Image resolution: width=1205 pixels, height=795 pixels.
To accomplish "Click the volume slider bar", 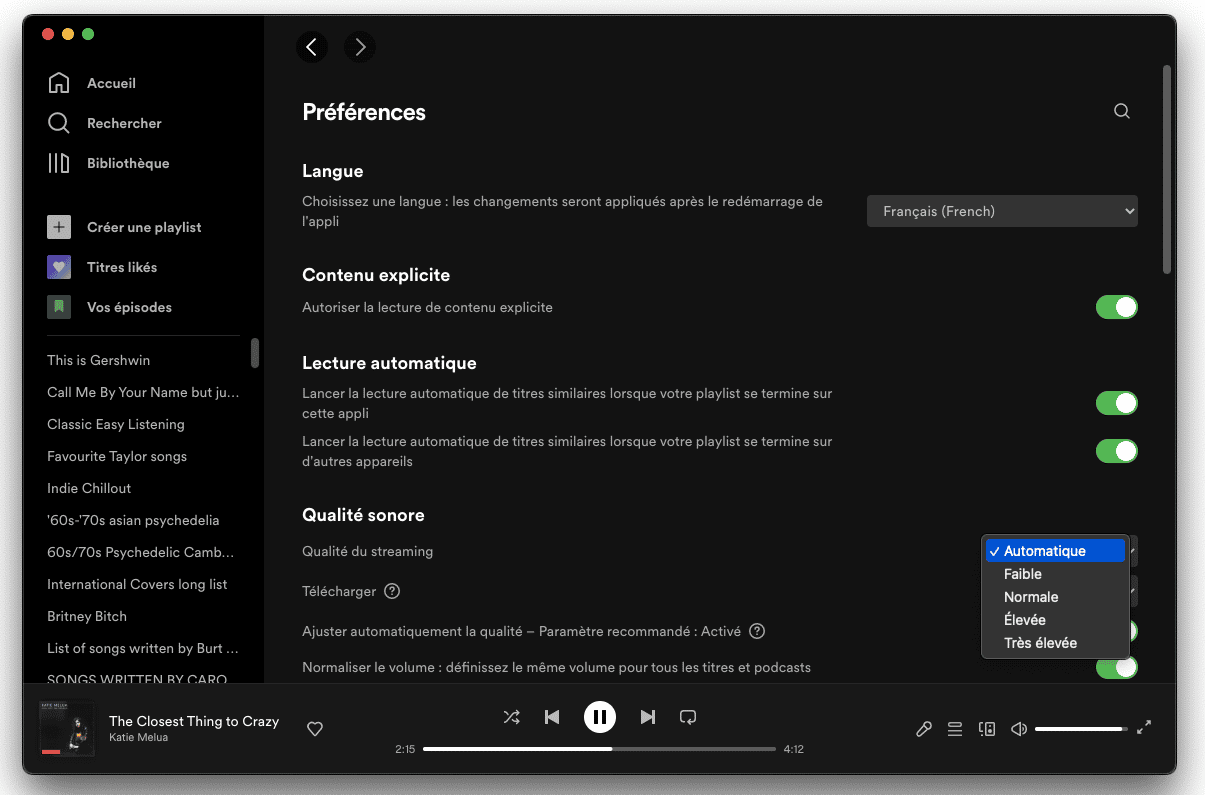I will (x=1080, y=729).
